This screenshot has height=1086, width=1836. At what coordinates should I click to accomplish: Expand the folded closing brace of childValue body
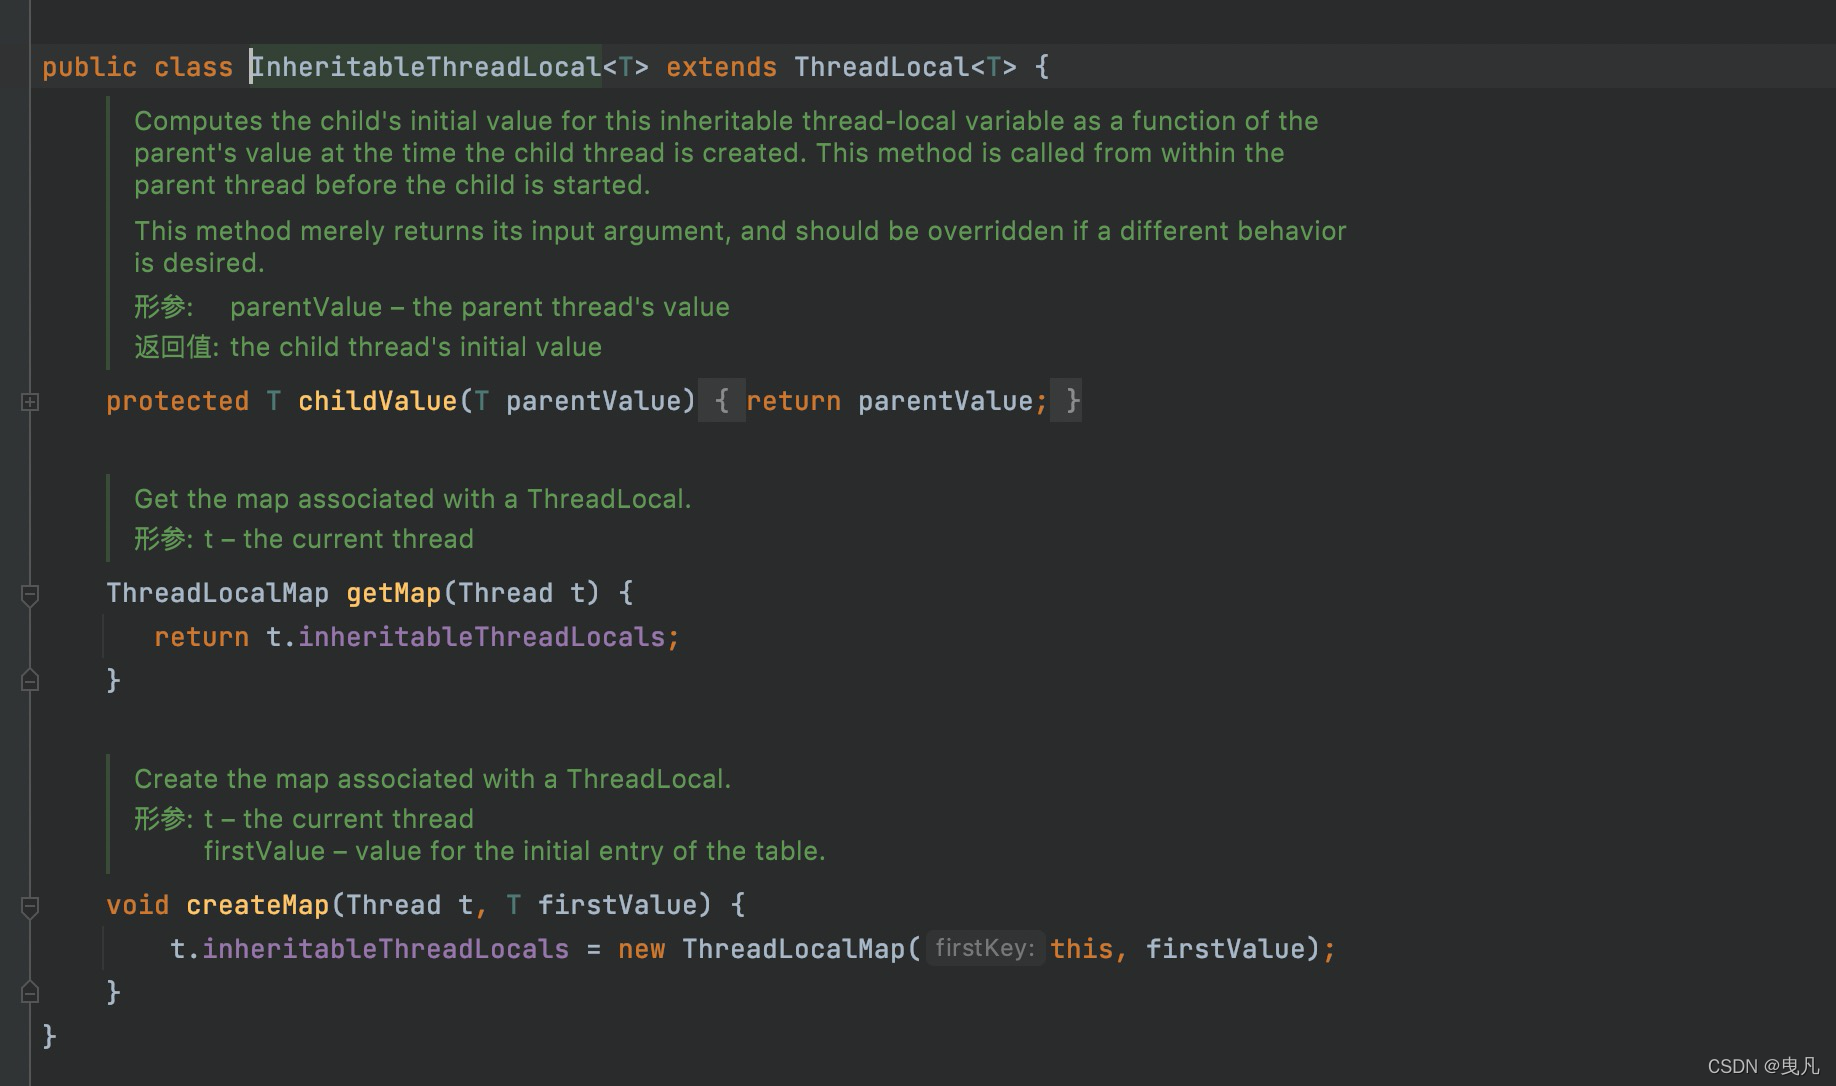coord(1067,401)
